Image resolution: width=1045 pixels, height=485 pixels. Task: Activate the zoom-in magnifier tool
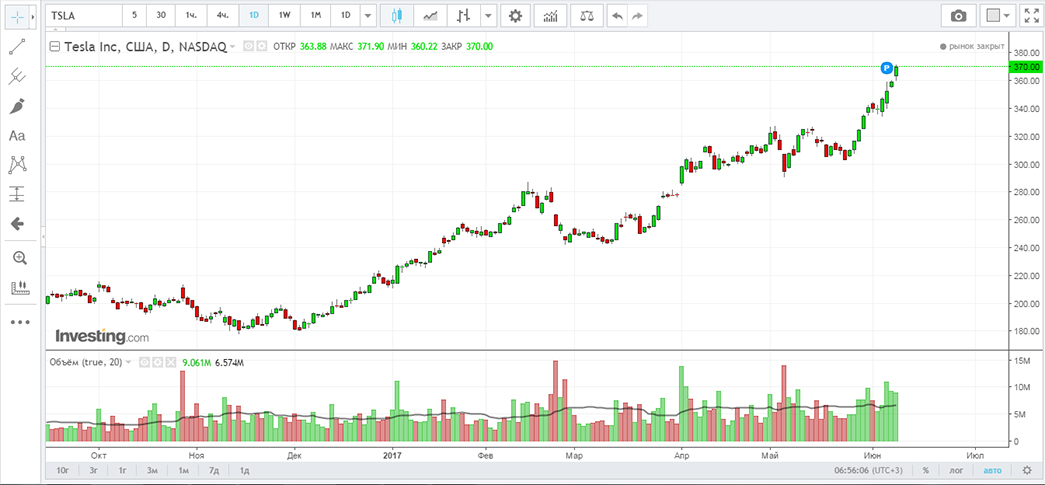[x=19, y=258]
